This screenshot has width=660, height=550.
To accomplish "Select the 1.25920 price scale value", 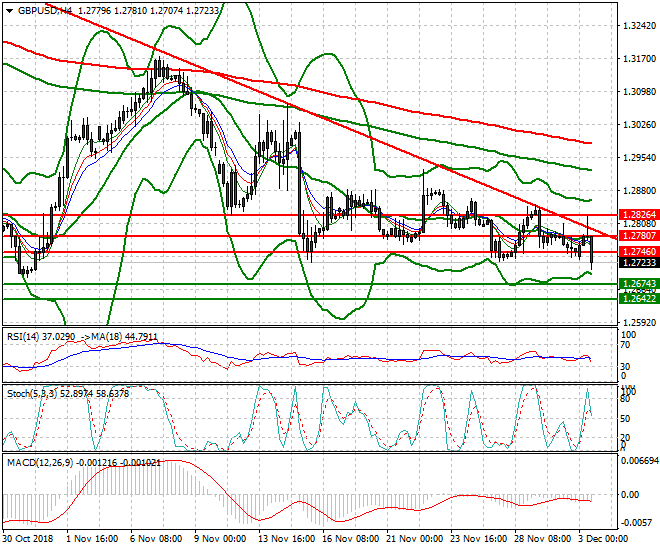I will click(639, 323).
